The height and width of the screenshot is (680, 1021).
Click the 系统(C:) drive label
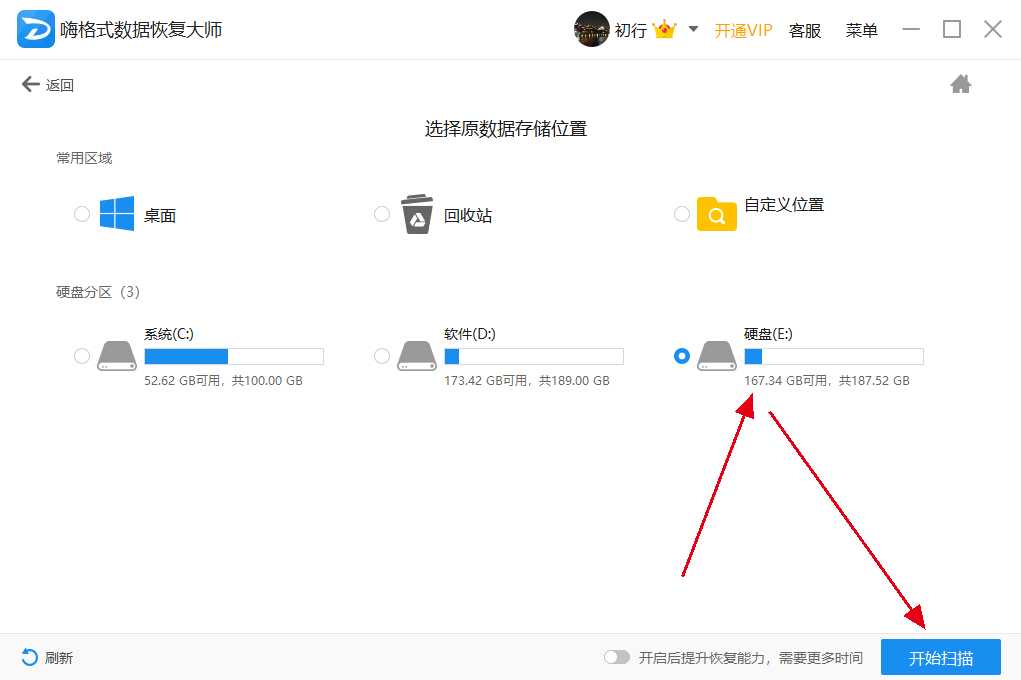[169, 334]
